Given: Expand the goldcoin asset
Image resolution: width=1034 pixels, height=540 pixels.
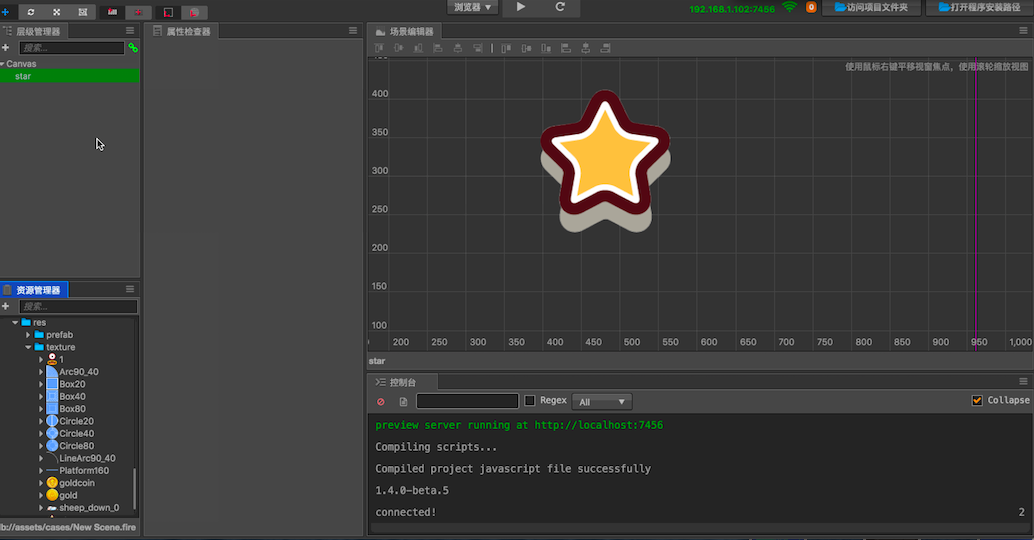Looking at the screenshot, I should pos(41,483).
